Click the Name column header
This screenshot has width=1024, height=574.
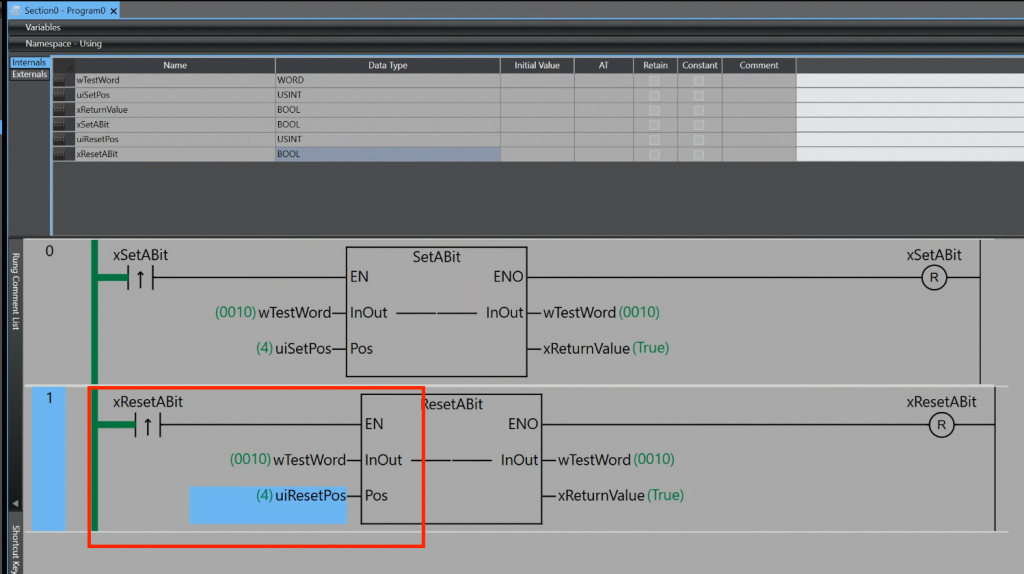(x=175, y=65)
